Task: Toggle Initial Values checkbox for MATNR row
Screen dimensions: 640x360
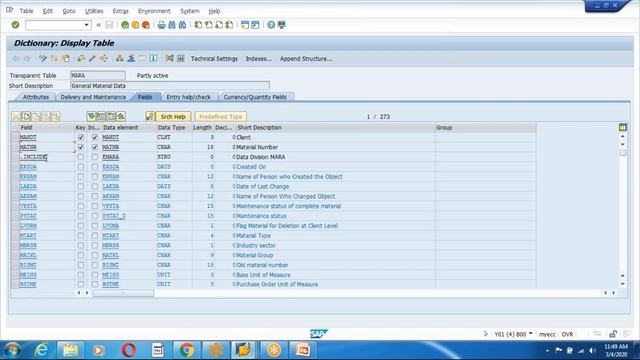Action: [x=95, y=147]
